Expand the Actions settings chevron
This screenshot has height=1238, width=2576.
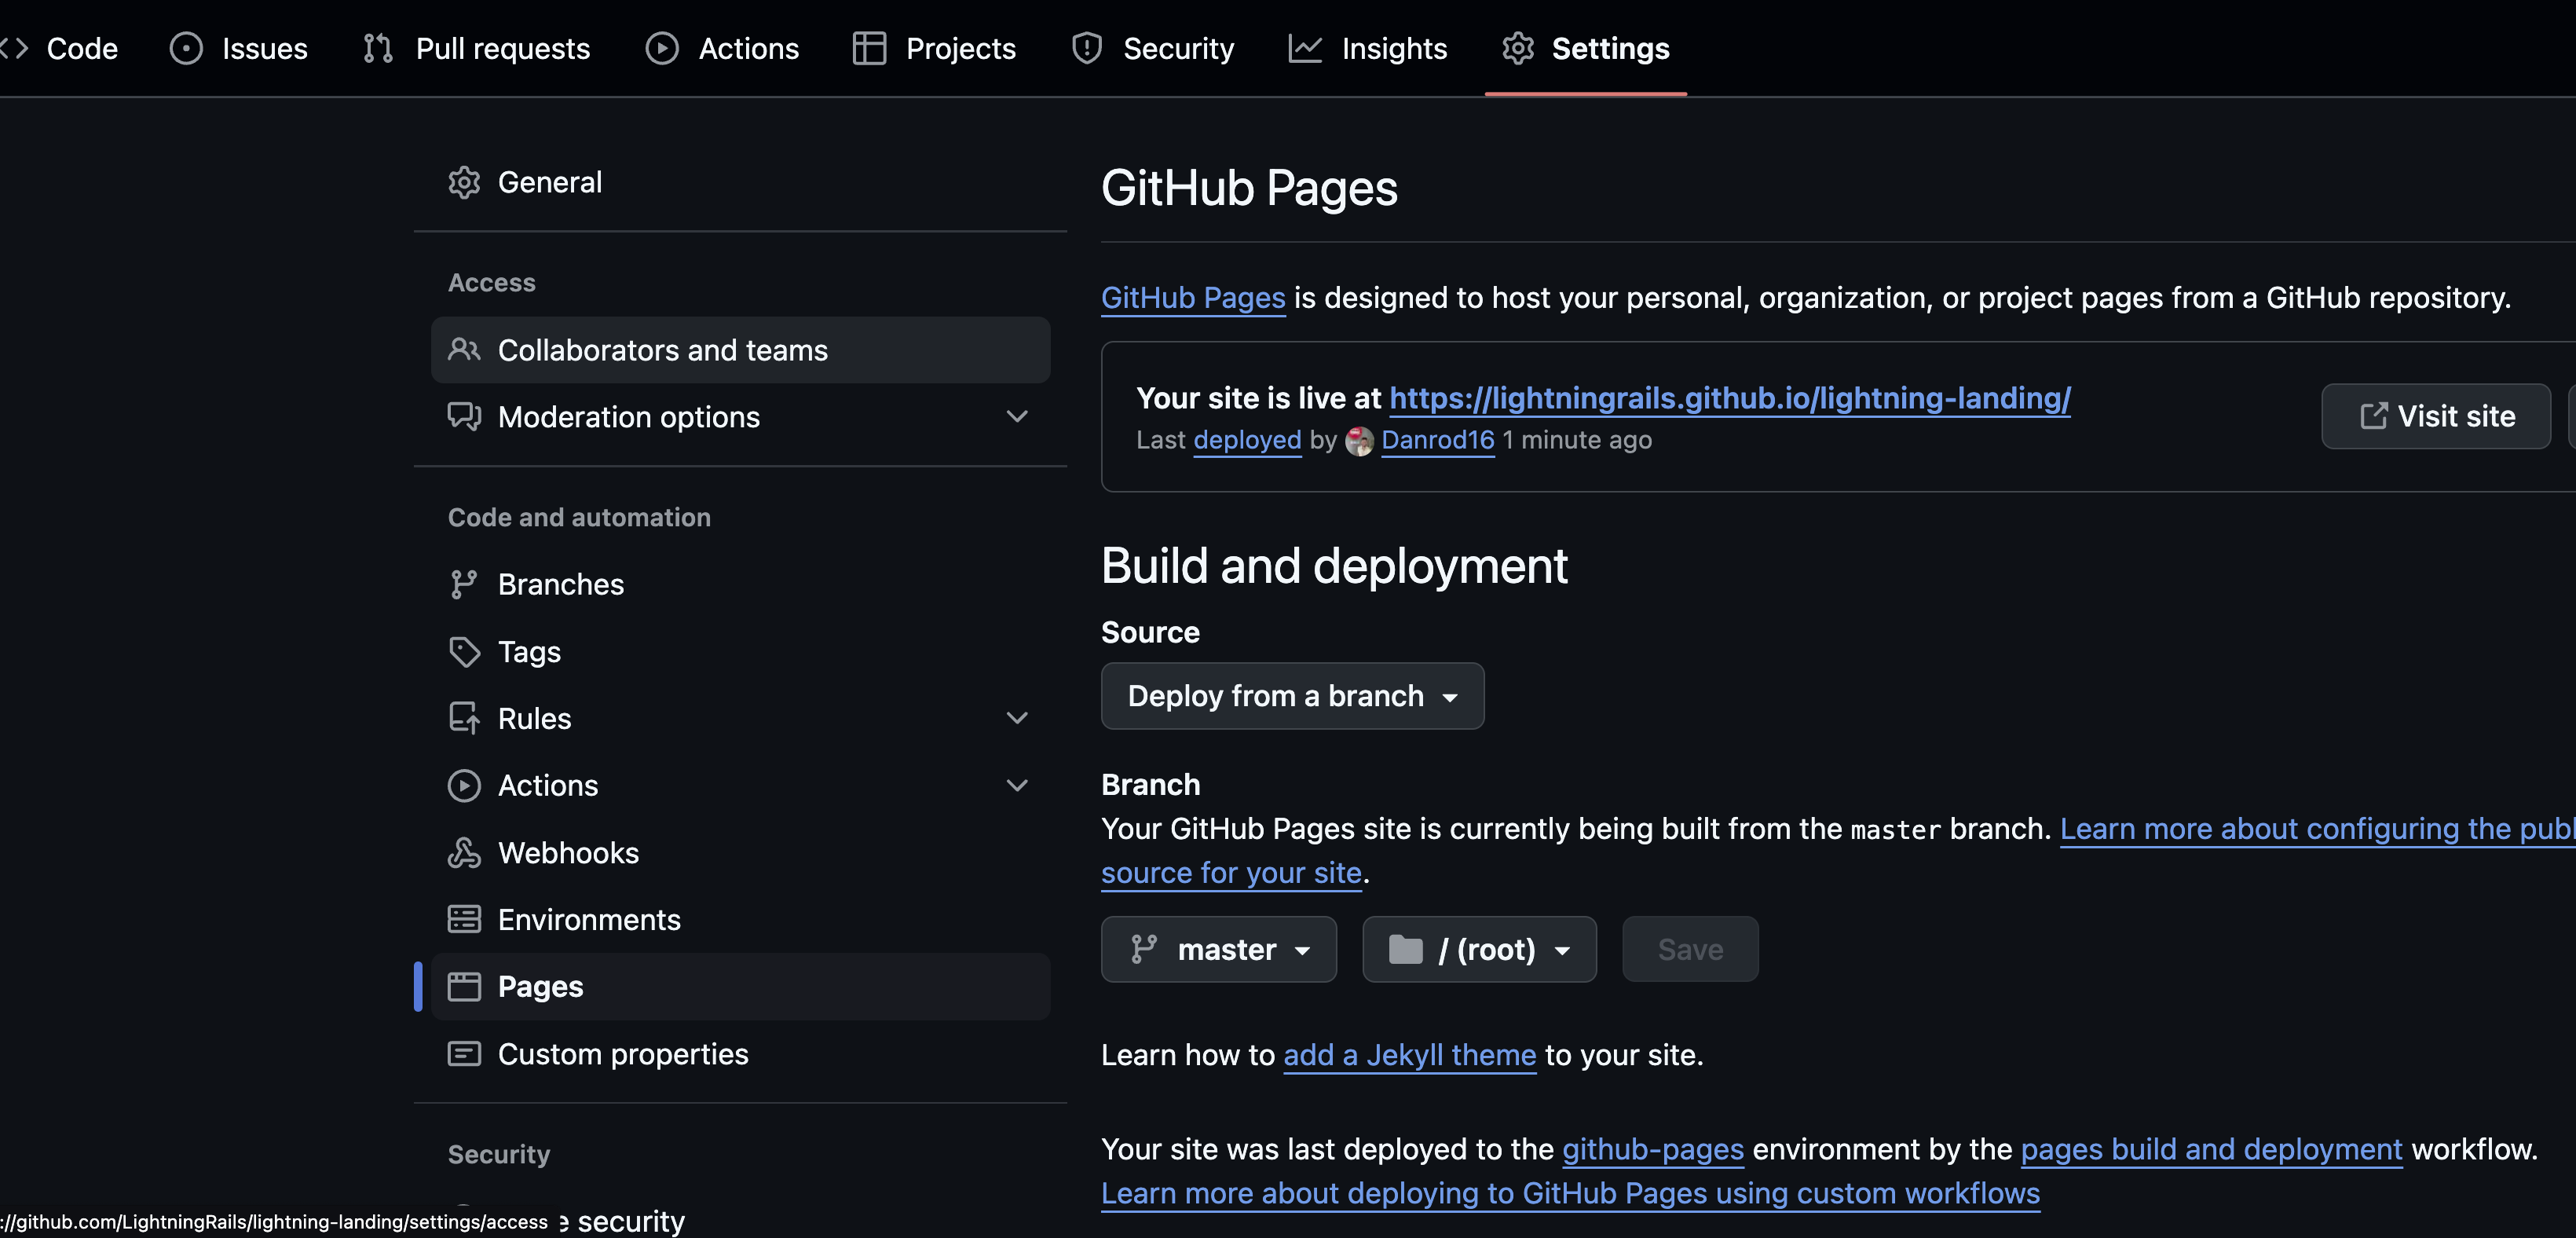pos(1017,786)
